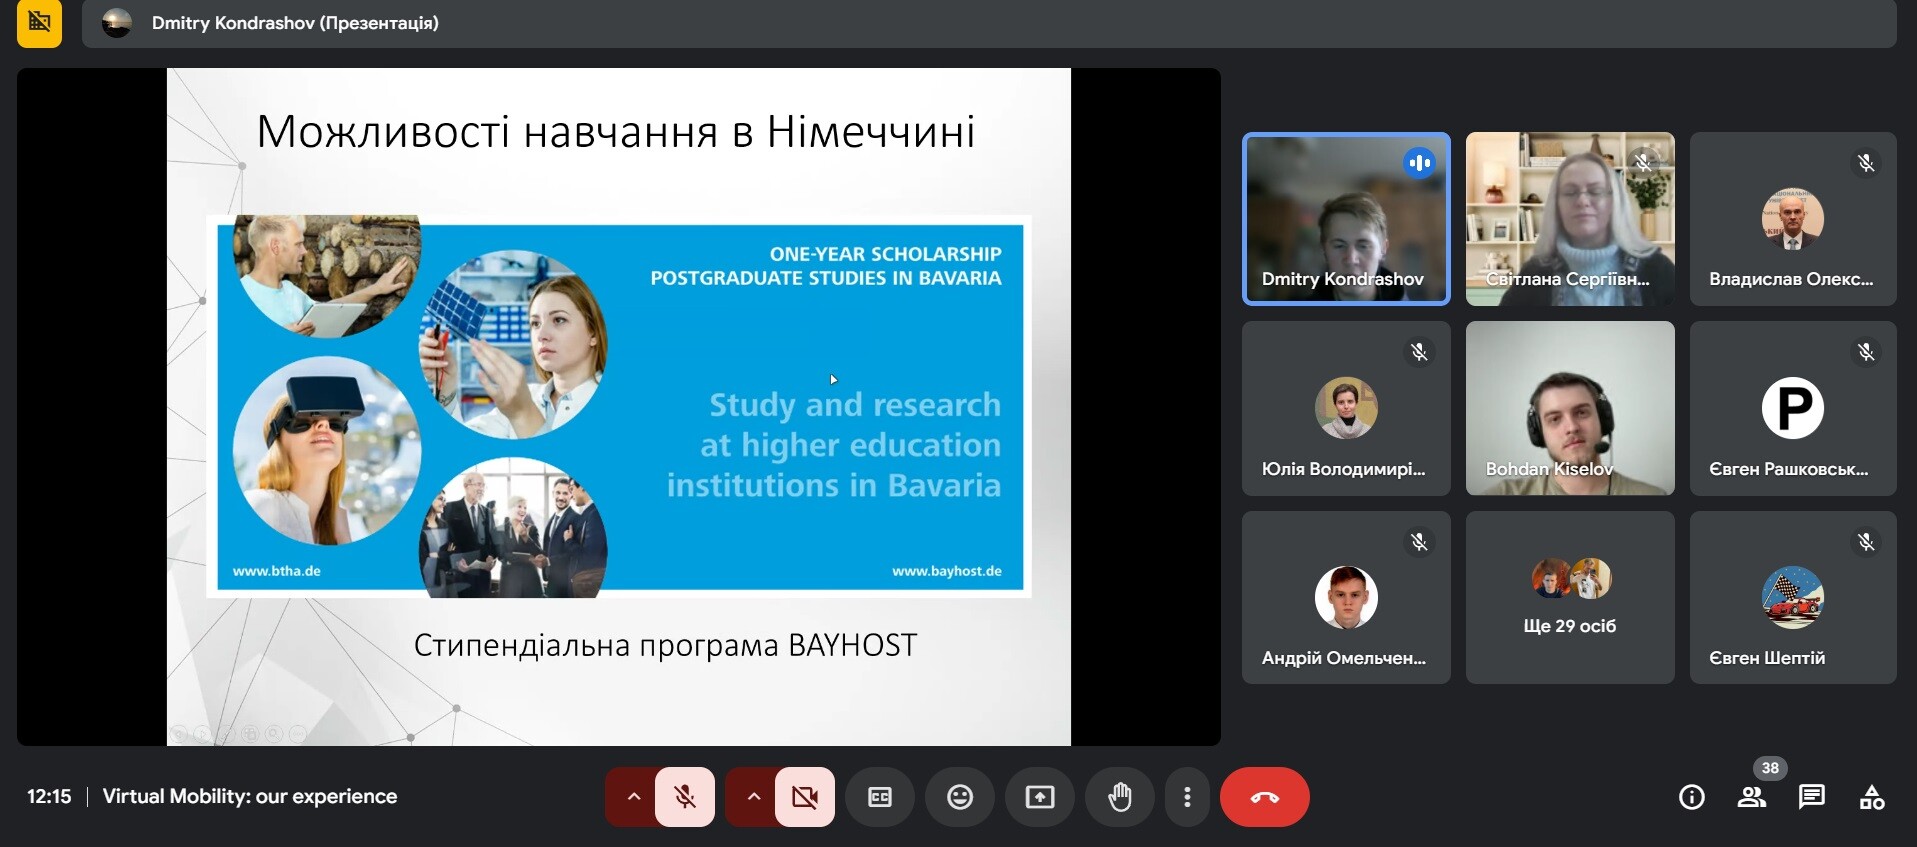Click muted mic icon on Андрій Омельчен... tile
This screenshot has width=1917, height=847.
[x=1419, y=542]
